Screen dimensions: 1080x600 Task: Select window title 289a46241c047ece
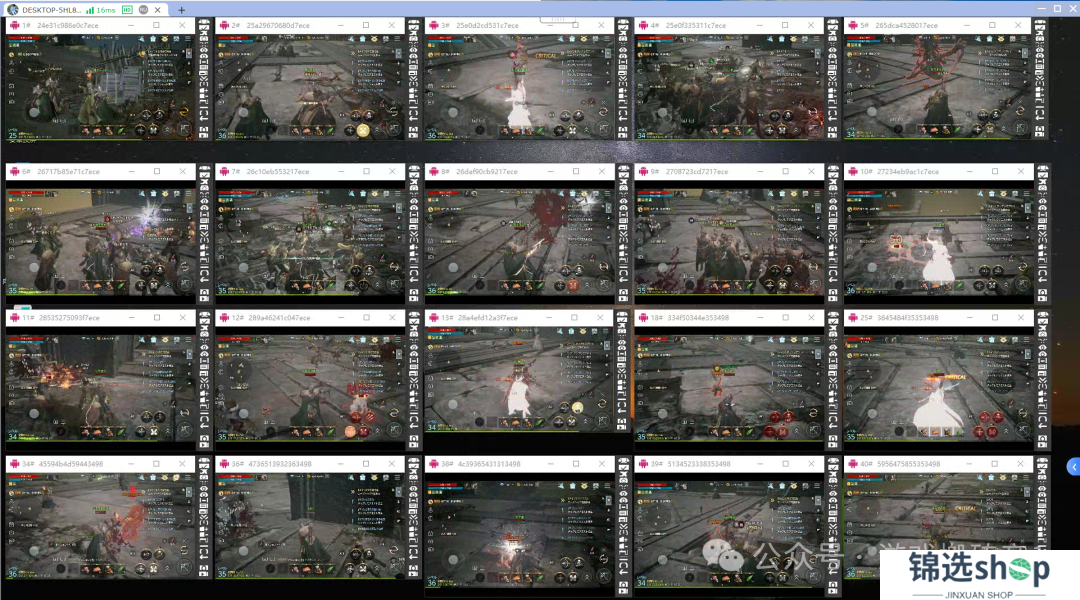click(279, 318)
